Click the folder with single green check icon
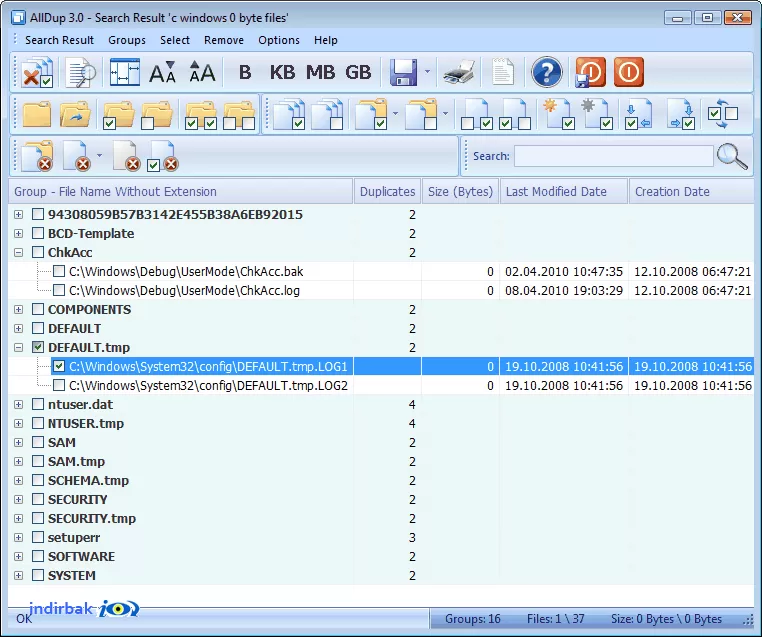Image resolution: width=762 pixels, height=637 pixels. pos(118,114)
